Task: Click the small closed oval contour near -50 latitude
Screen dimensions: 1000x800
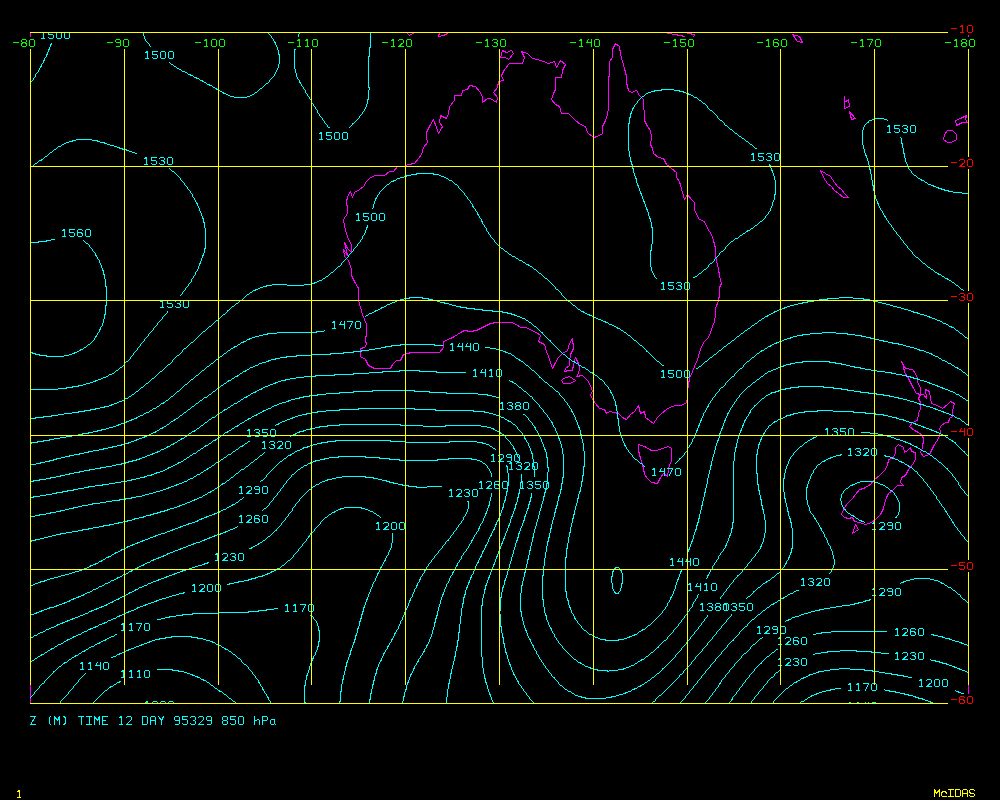Action: click(x=616, y=579)
